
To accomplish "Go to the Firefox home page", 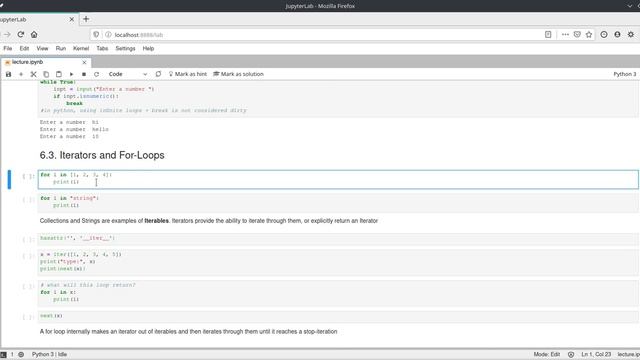I will (x=34, y=35).
